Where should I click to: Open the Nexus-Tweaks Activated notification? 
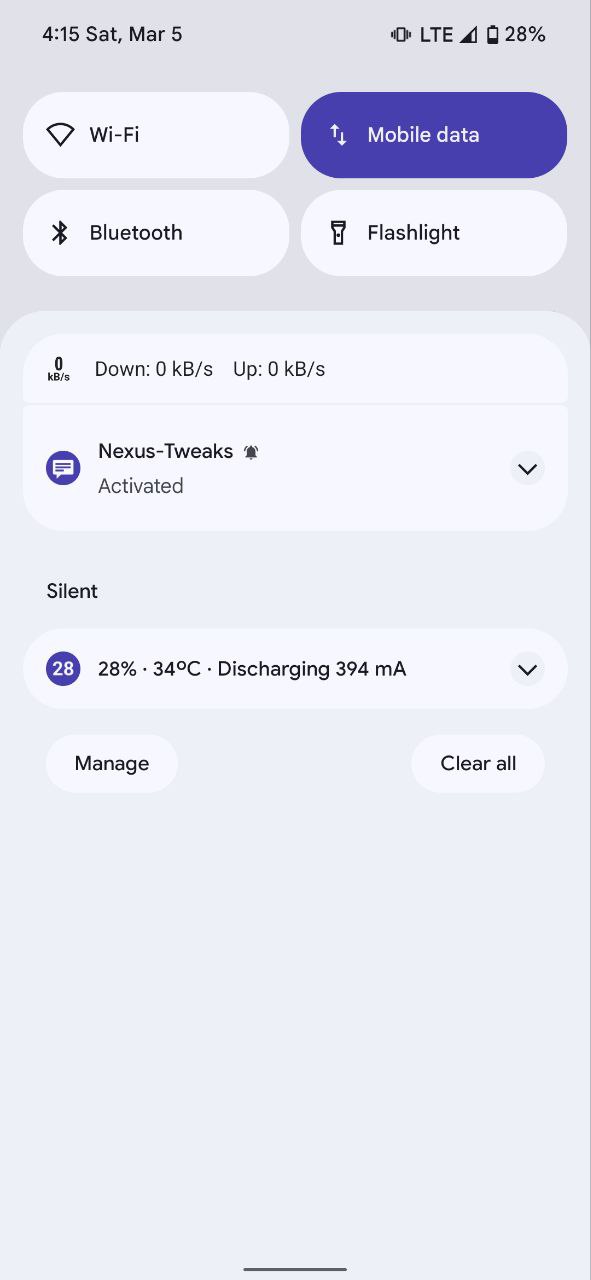point(295,468)
